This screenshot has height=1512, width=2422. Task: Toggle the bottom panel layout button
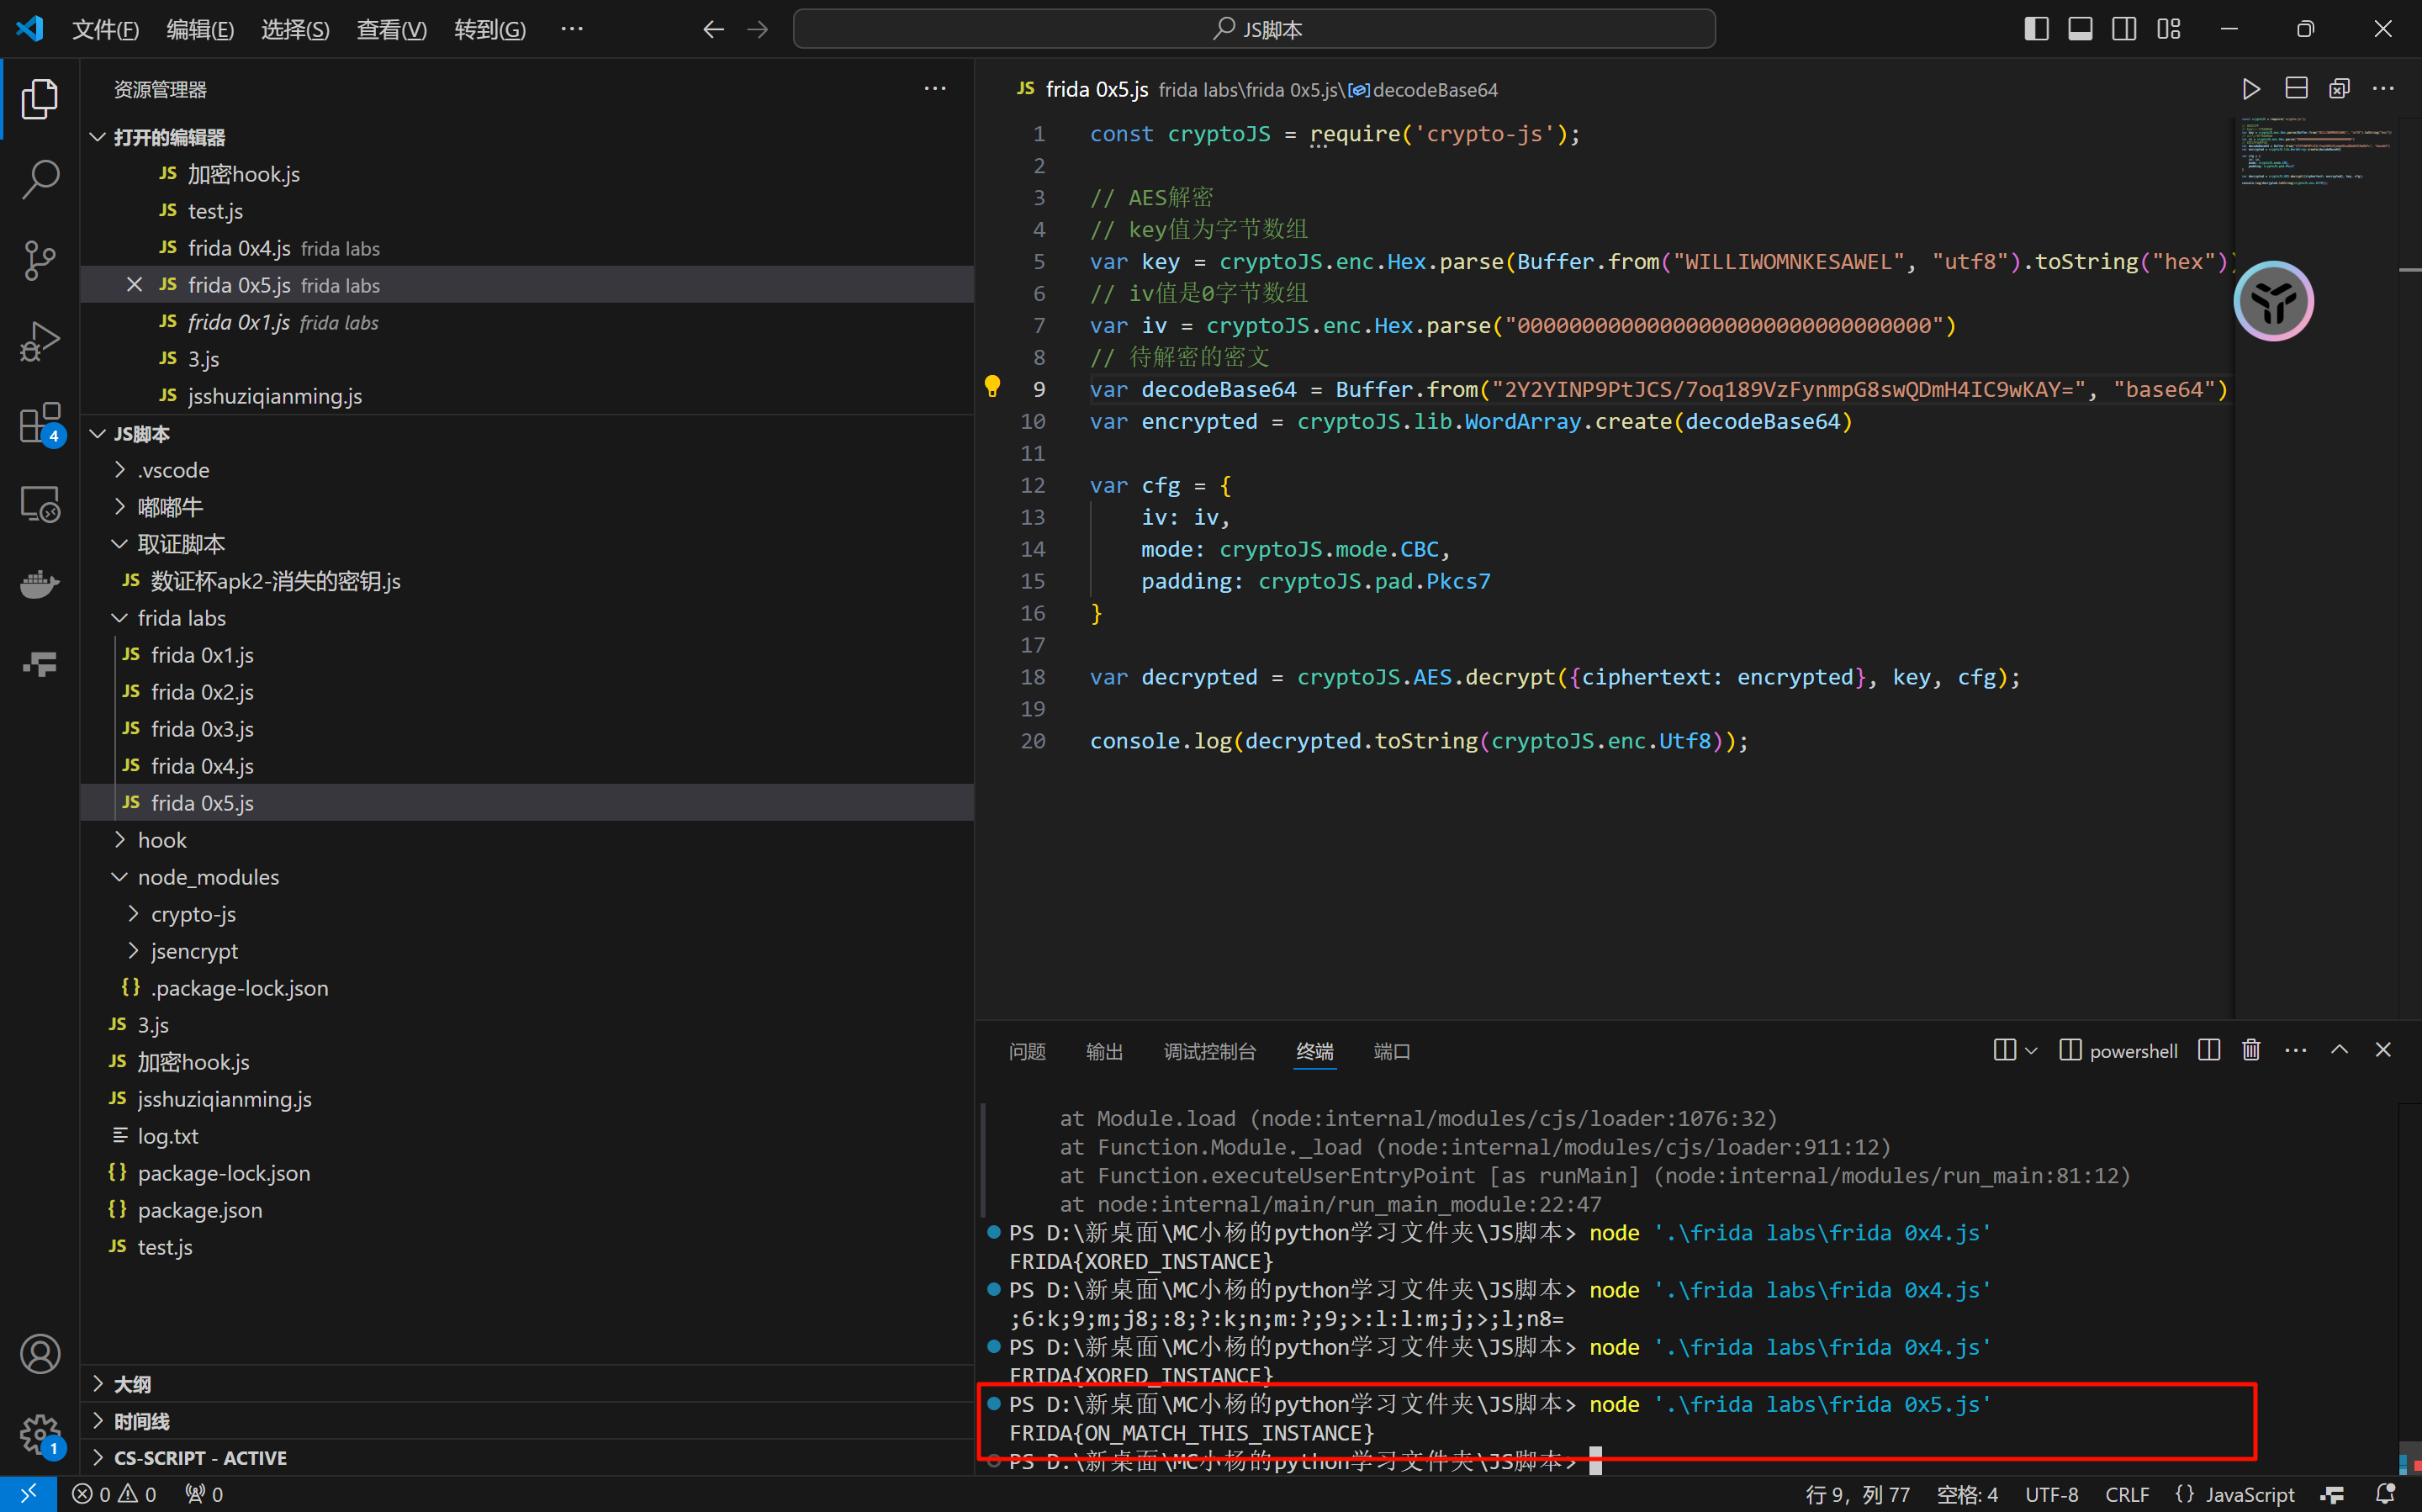click(2080, 29)
